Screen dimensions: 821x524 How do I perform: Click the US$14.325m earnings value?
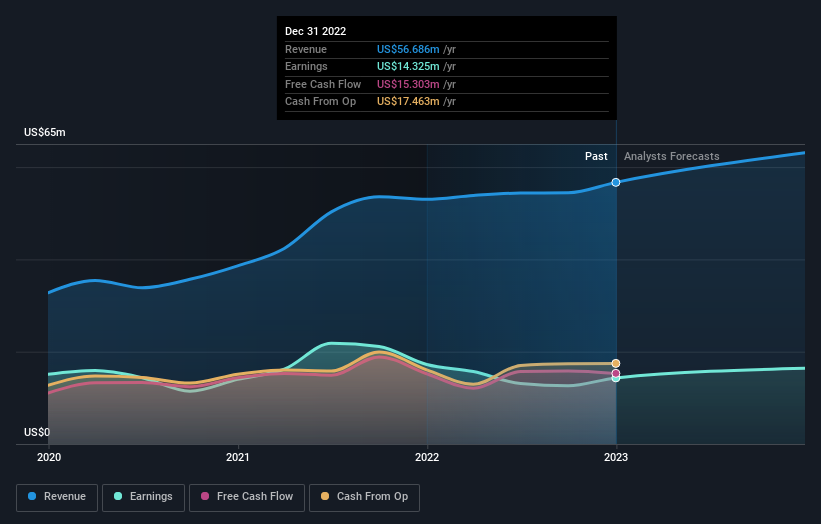[x=408, y=66]
